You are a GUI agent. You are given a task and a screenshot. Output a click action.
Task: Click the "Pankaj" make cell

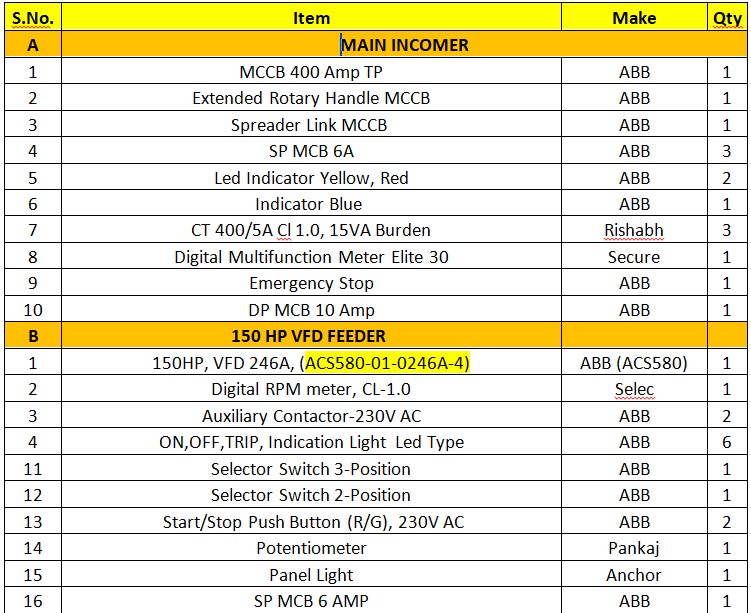(634, 548)
